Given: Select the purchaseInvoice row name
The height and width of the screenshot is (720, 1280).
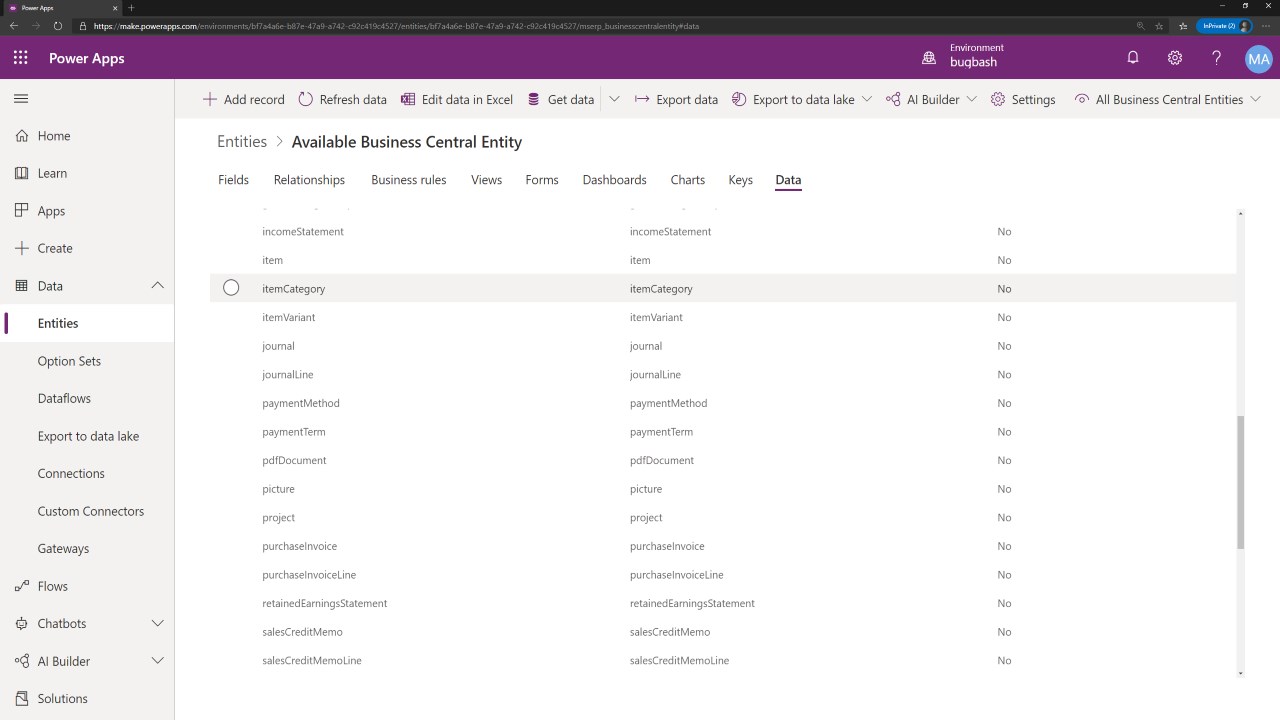Looking at the screenshot, I should (299, 546).
